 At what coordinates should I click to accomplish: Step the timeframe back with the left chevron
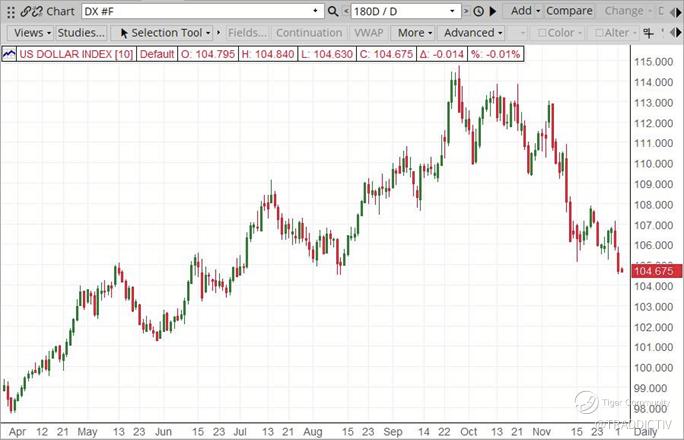[346, 11]
